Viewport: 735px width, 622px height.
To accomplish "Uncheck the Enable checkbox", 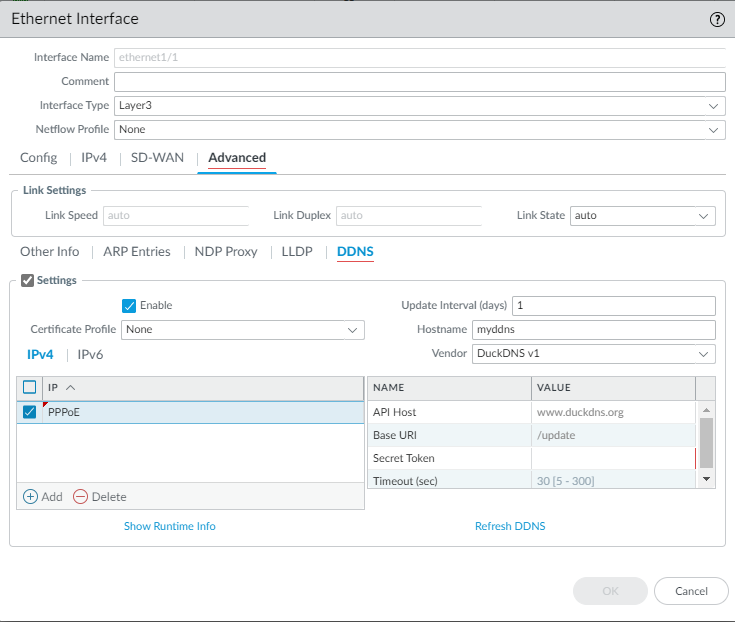I will point(129,305).
